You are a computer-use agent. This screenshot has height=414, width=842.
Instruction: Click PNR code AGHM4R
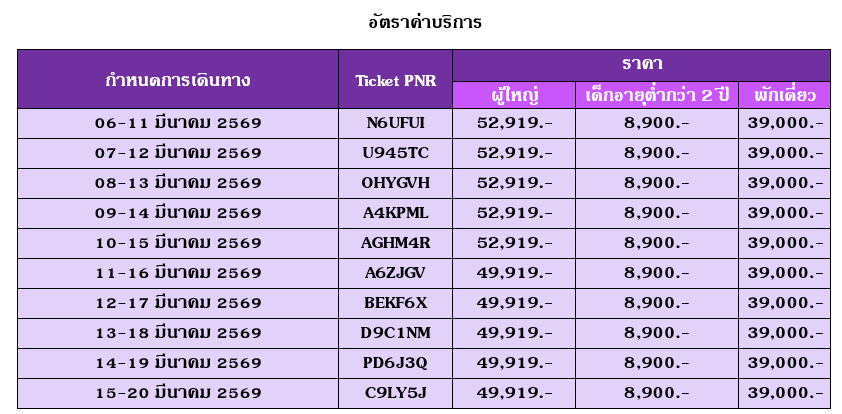point(395,243)
